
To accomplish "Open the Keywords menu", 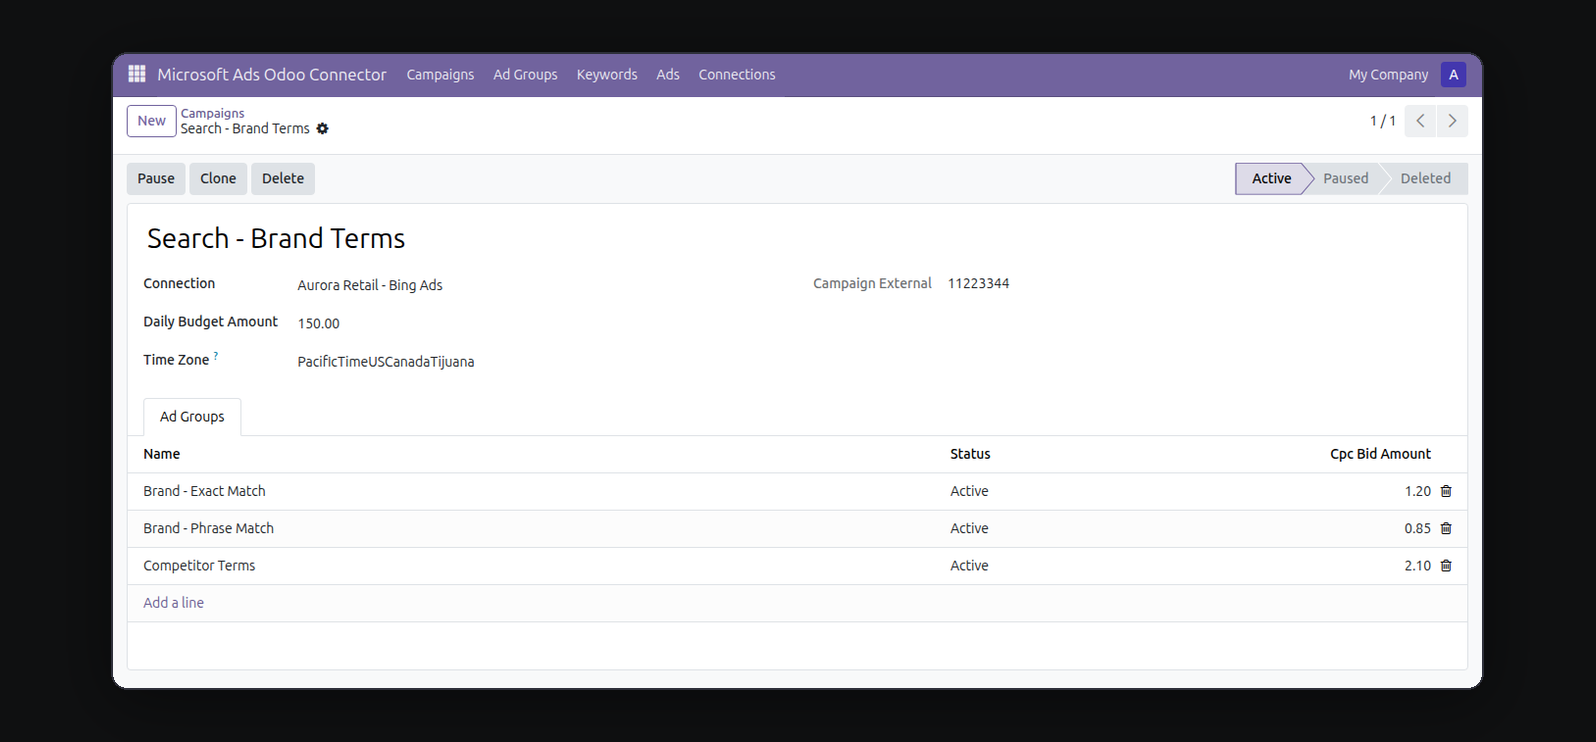I will (607, 74).
